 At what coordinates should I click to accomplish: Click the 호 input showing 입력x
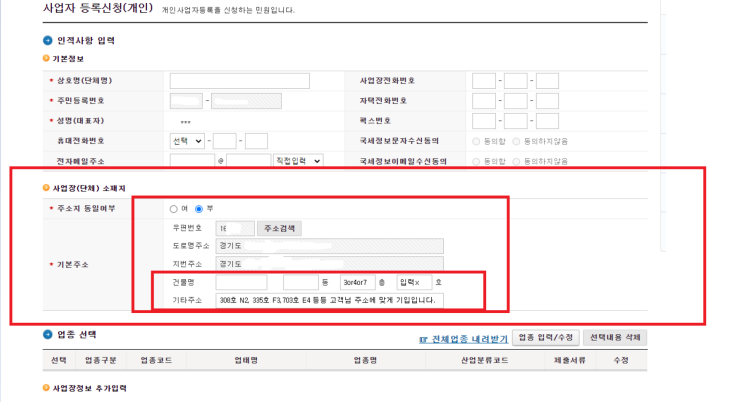pos(414,283)
